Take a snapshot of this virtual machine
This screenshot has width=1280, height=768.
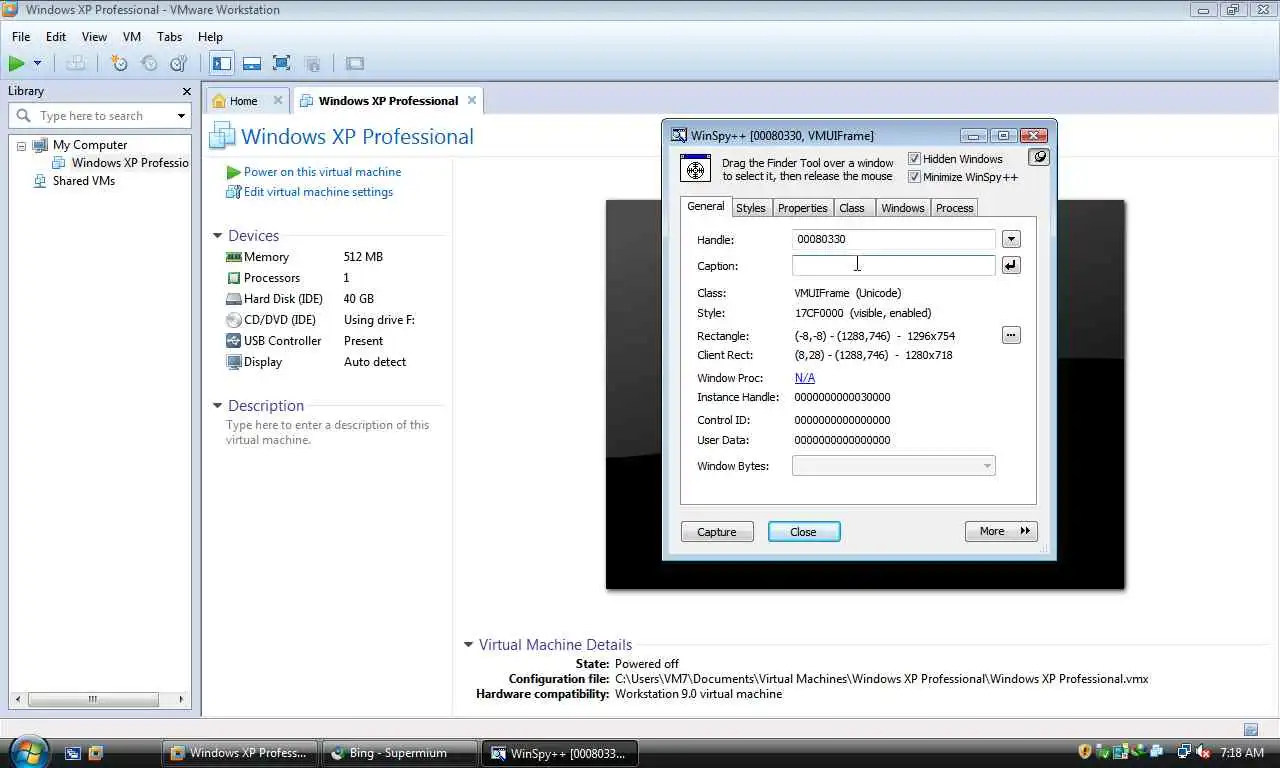point(119,63)
